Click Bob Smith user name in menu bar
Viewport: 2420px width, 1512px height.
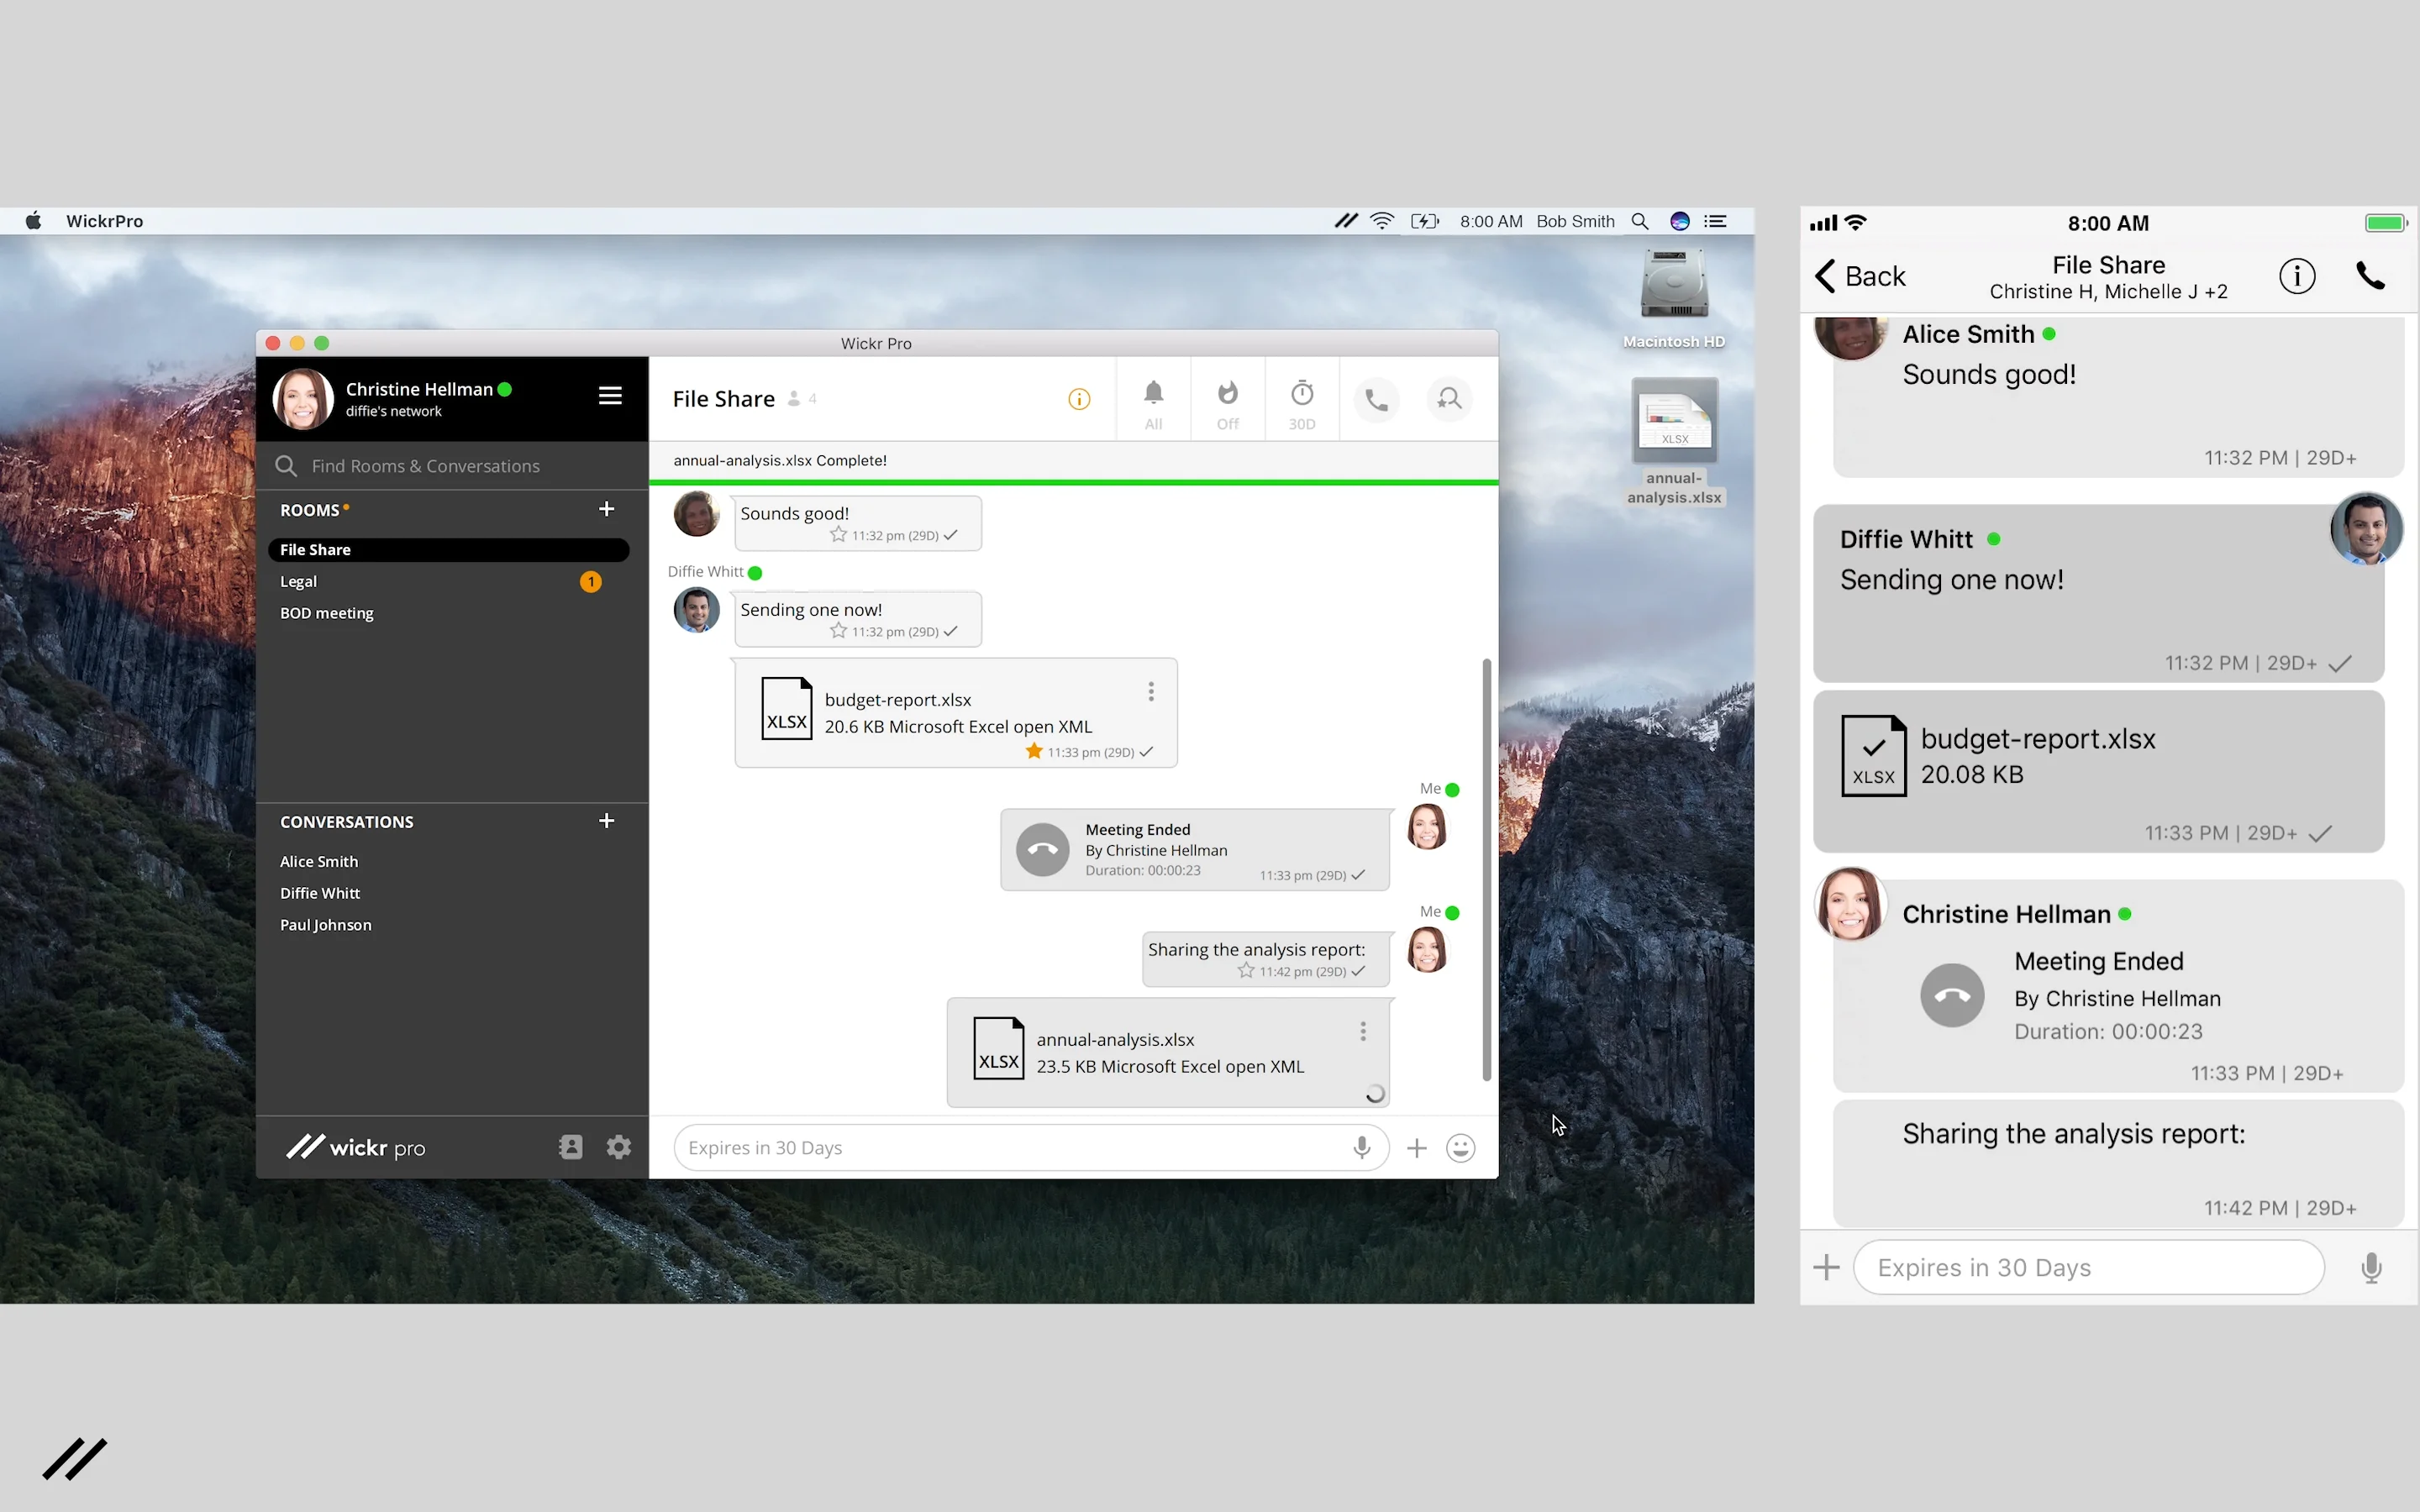click(x=1575, y=221)
